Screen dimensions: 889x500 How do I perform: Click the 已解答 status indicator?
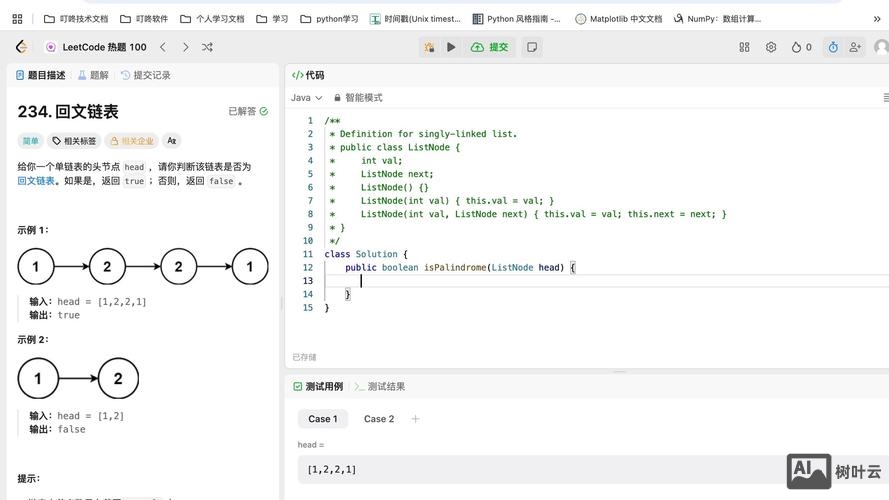coord(248,111)
